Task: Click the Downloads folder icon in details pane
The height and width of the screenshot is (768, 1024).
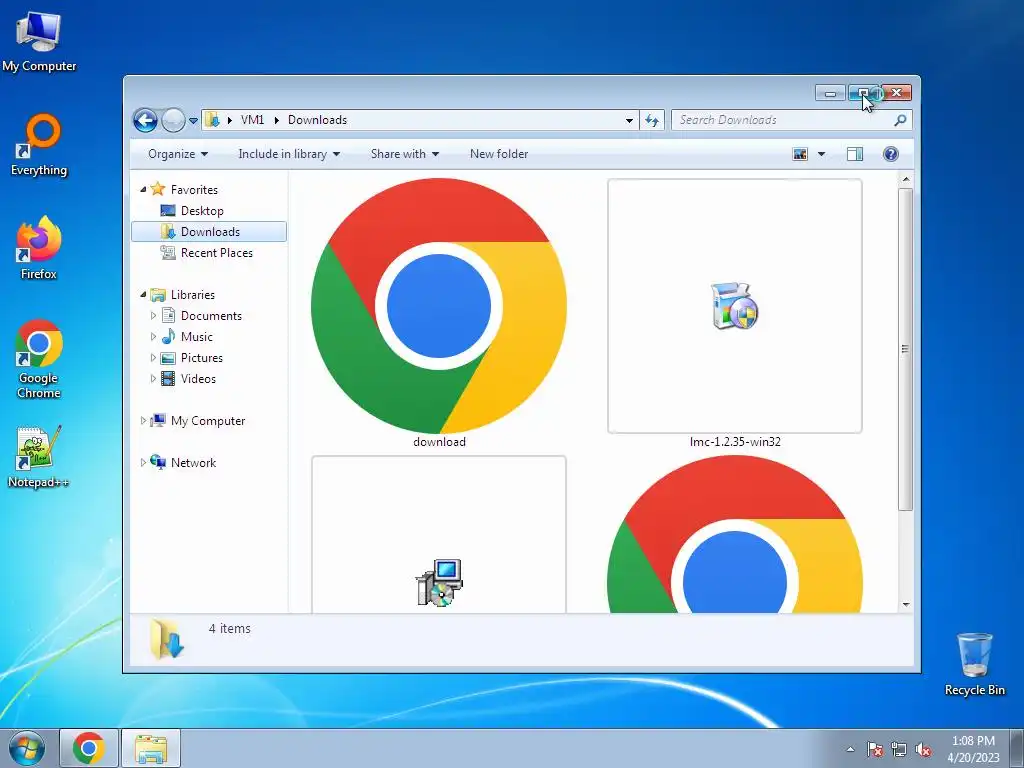Action: pos(167,639)
